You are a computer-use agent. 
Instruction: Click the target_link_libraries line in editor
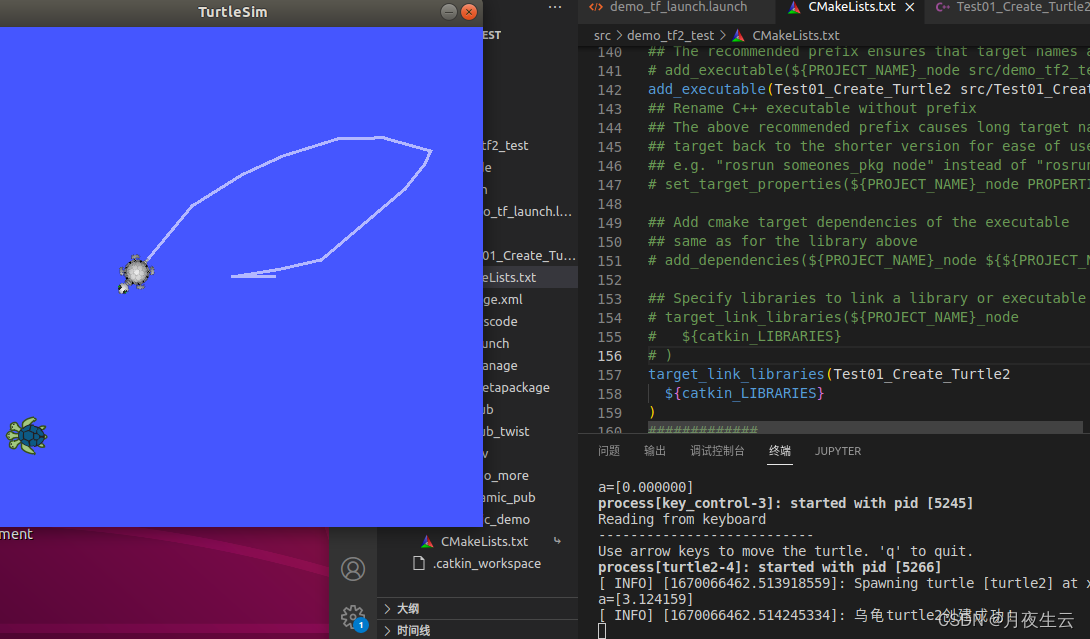[x=829, y=374]
